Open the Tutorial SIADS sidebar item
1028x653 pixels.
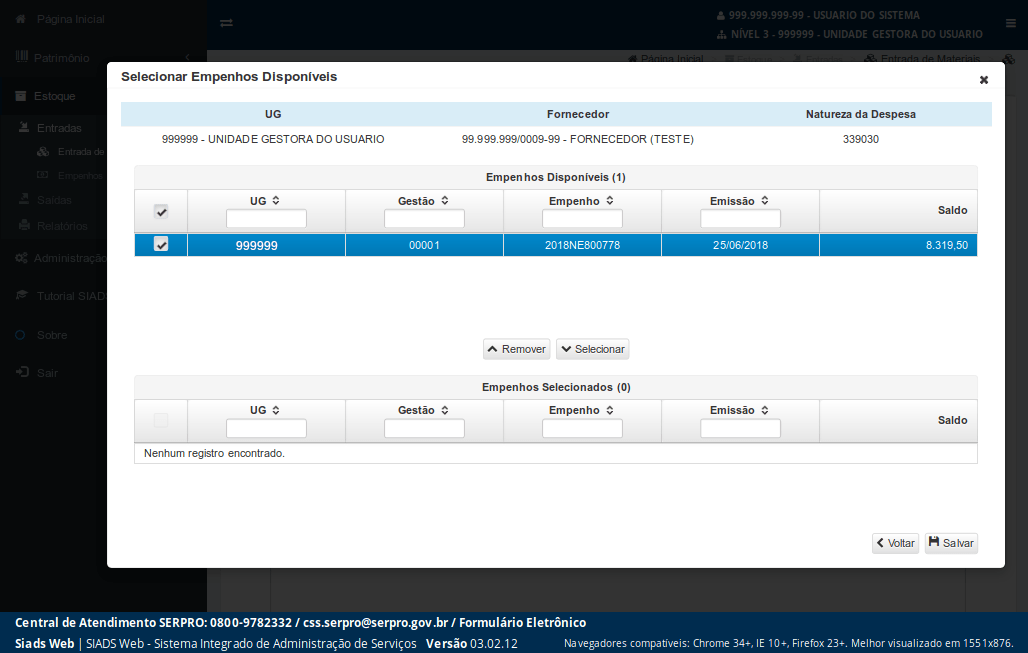[x=71, y=296]
